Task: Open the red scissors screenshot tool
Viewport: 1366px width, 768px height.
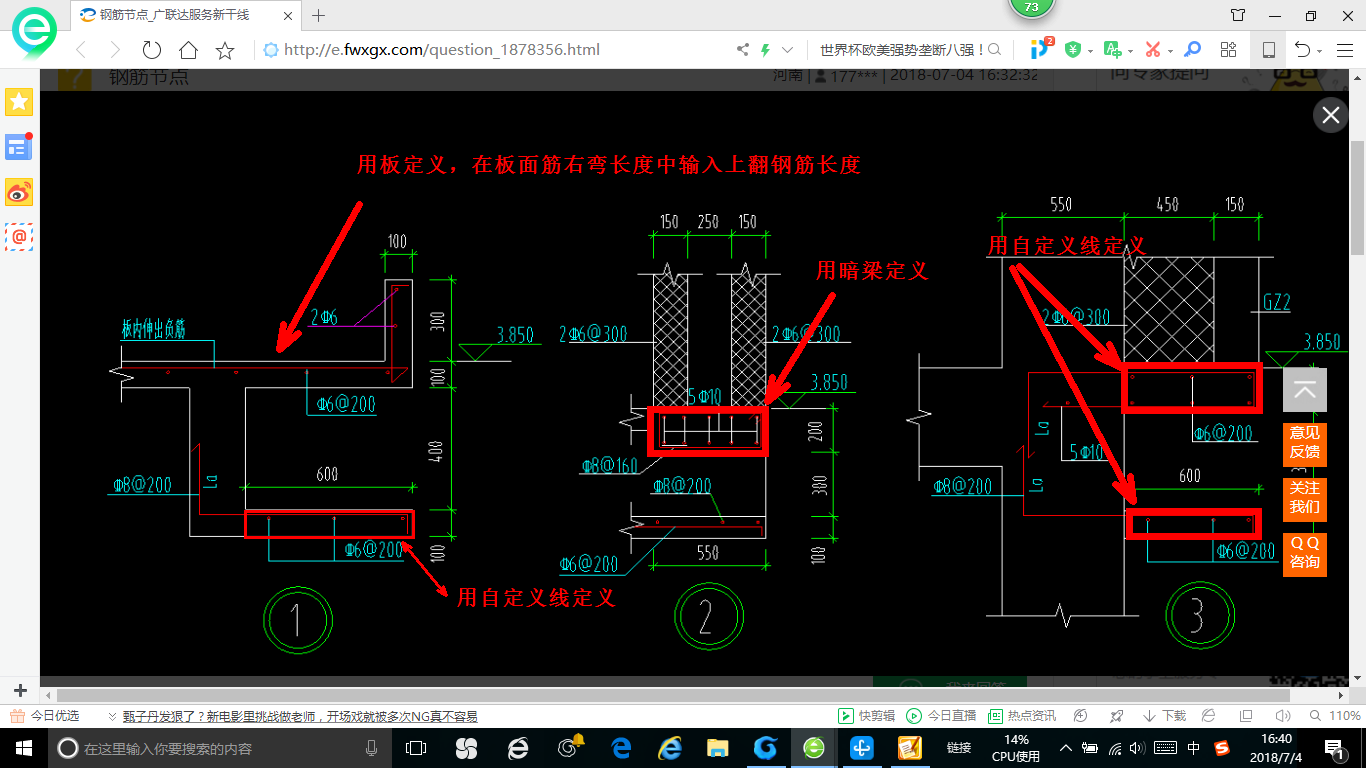Action: [x=1152, y=49]
